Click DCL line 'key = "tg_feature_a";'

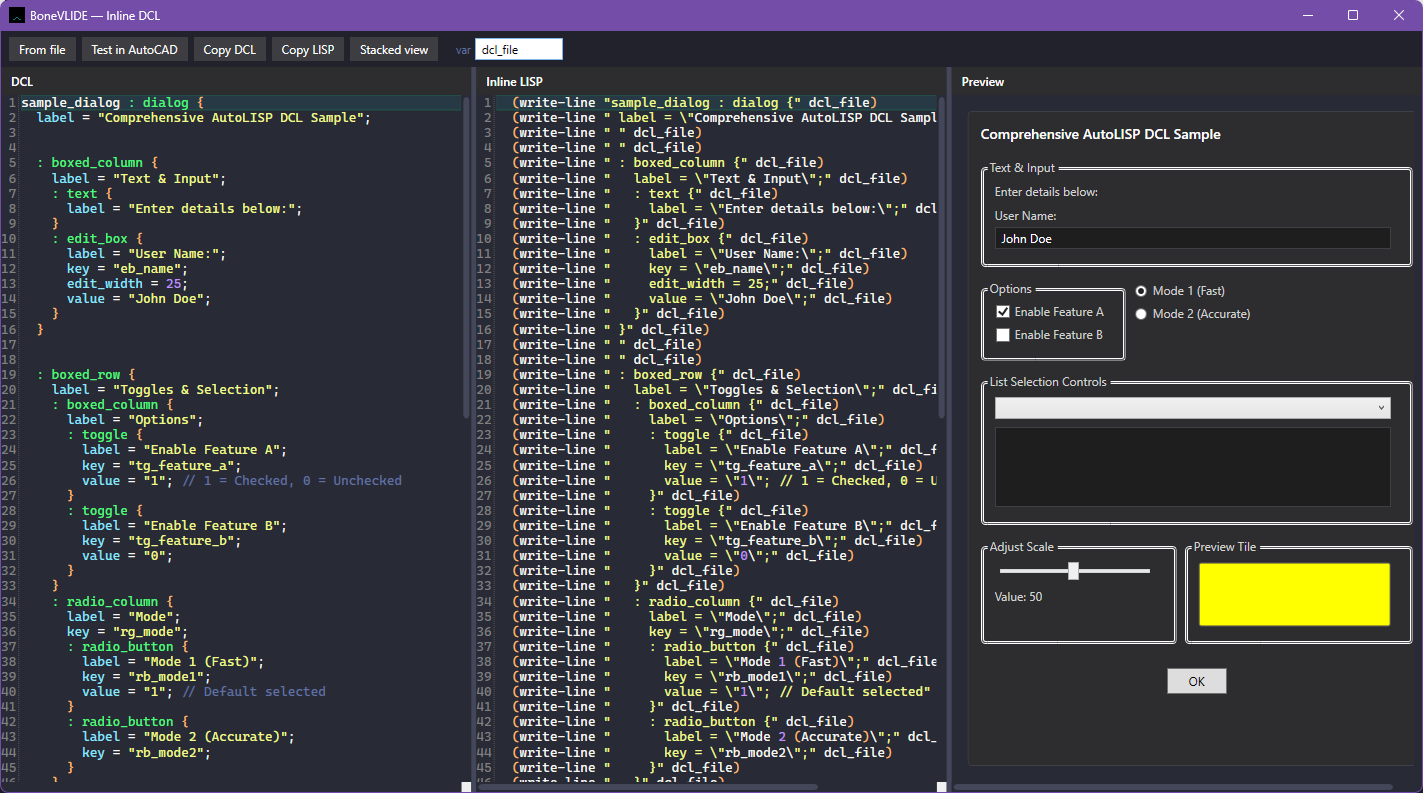point(161,465)
